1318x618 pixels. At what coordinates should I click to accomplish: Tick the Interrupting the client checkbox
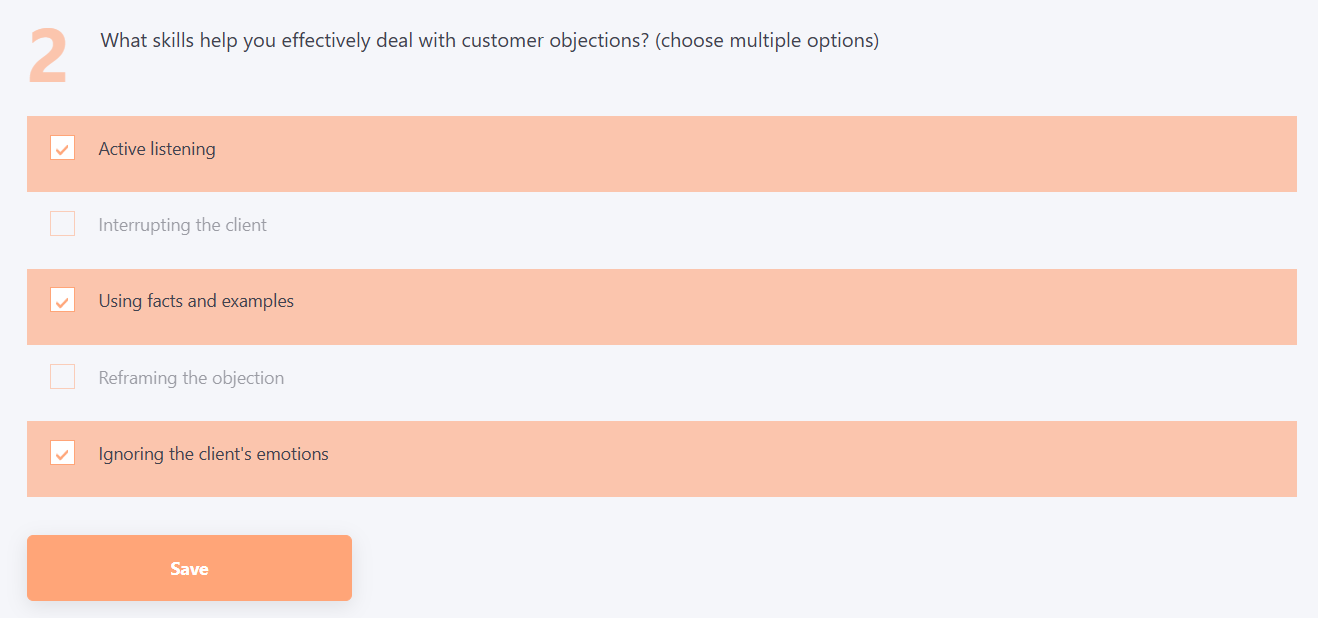62,224
